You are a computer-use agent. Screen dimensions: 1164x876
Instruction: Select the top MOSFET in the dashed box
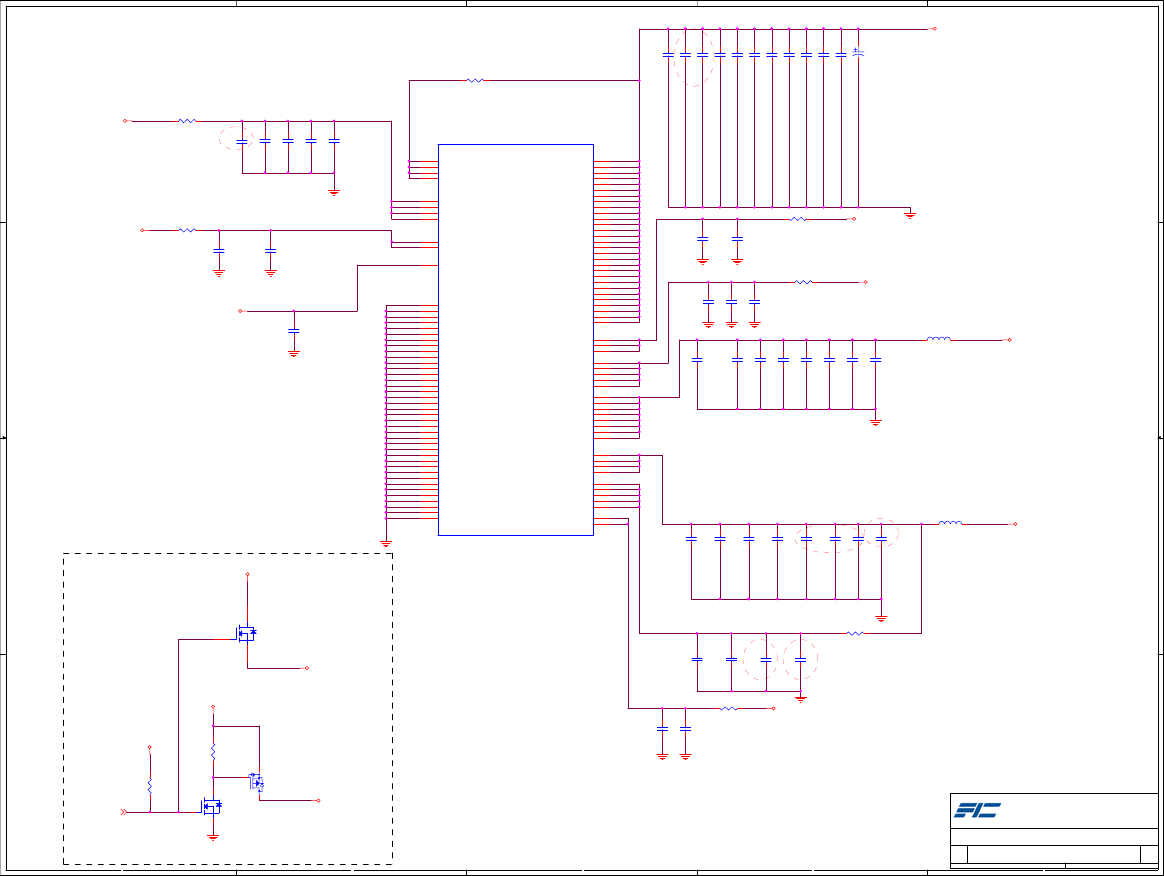pyautogui.click(x=246, y=633)
